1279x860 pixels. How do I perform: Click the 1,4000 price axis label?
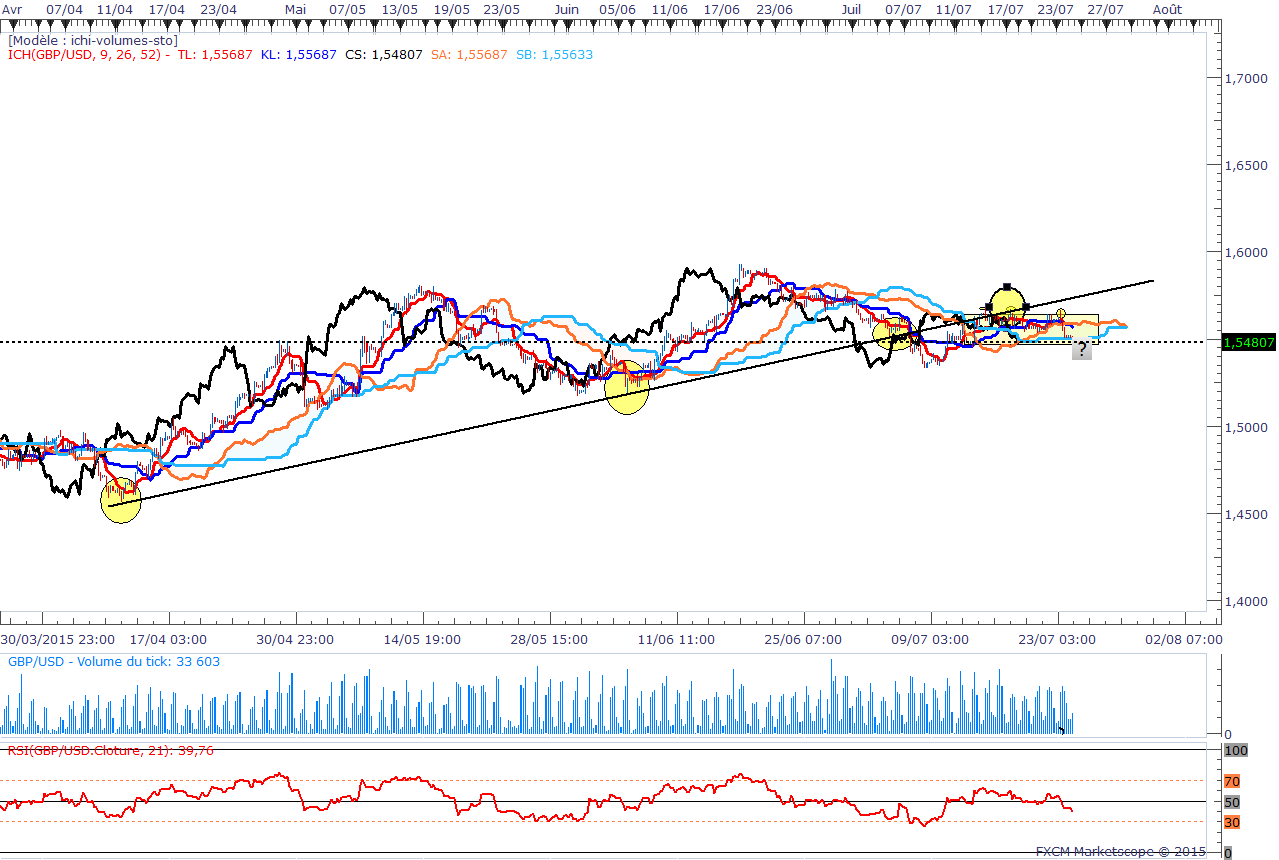pos(1245,602)
